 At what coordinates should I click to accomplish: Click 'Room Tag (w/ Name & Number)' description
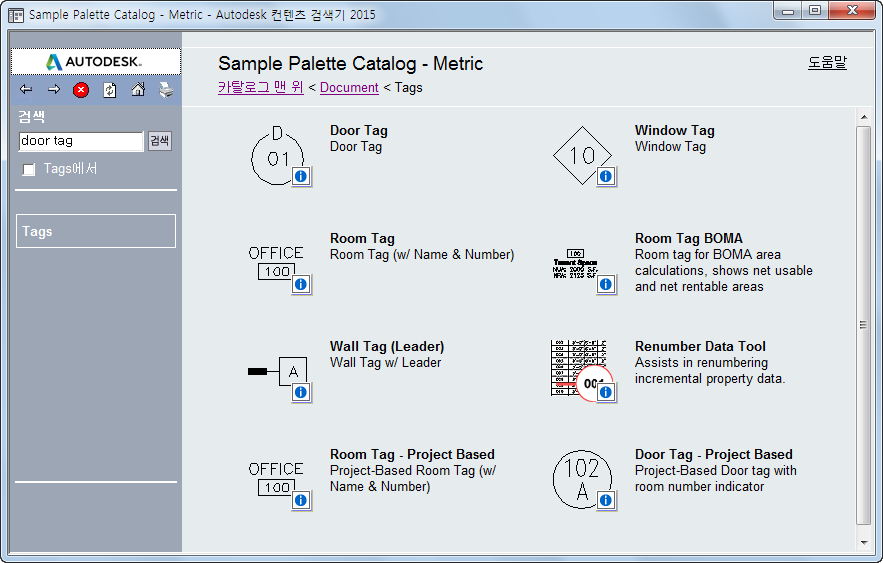coord(422,254)
